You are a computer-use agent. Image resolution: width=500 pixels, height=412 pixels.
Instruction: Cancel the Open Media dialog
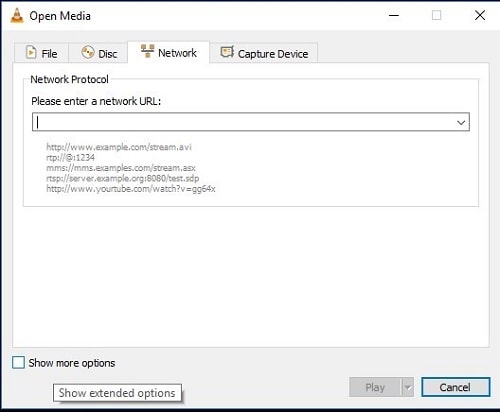point(455,387)
